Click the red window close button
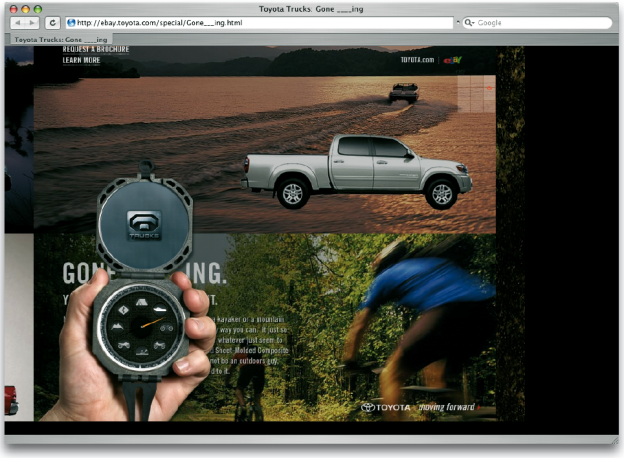624x458 pixels. pos(14,9)
